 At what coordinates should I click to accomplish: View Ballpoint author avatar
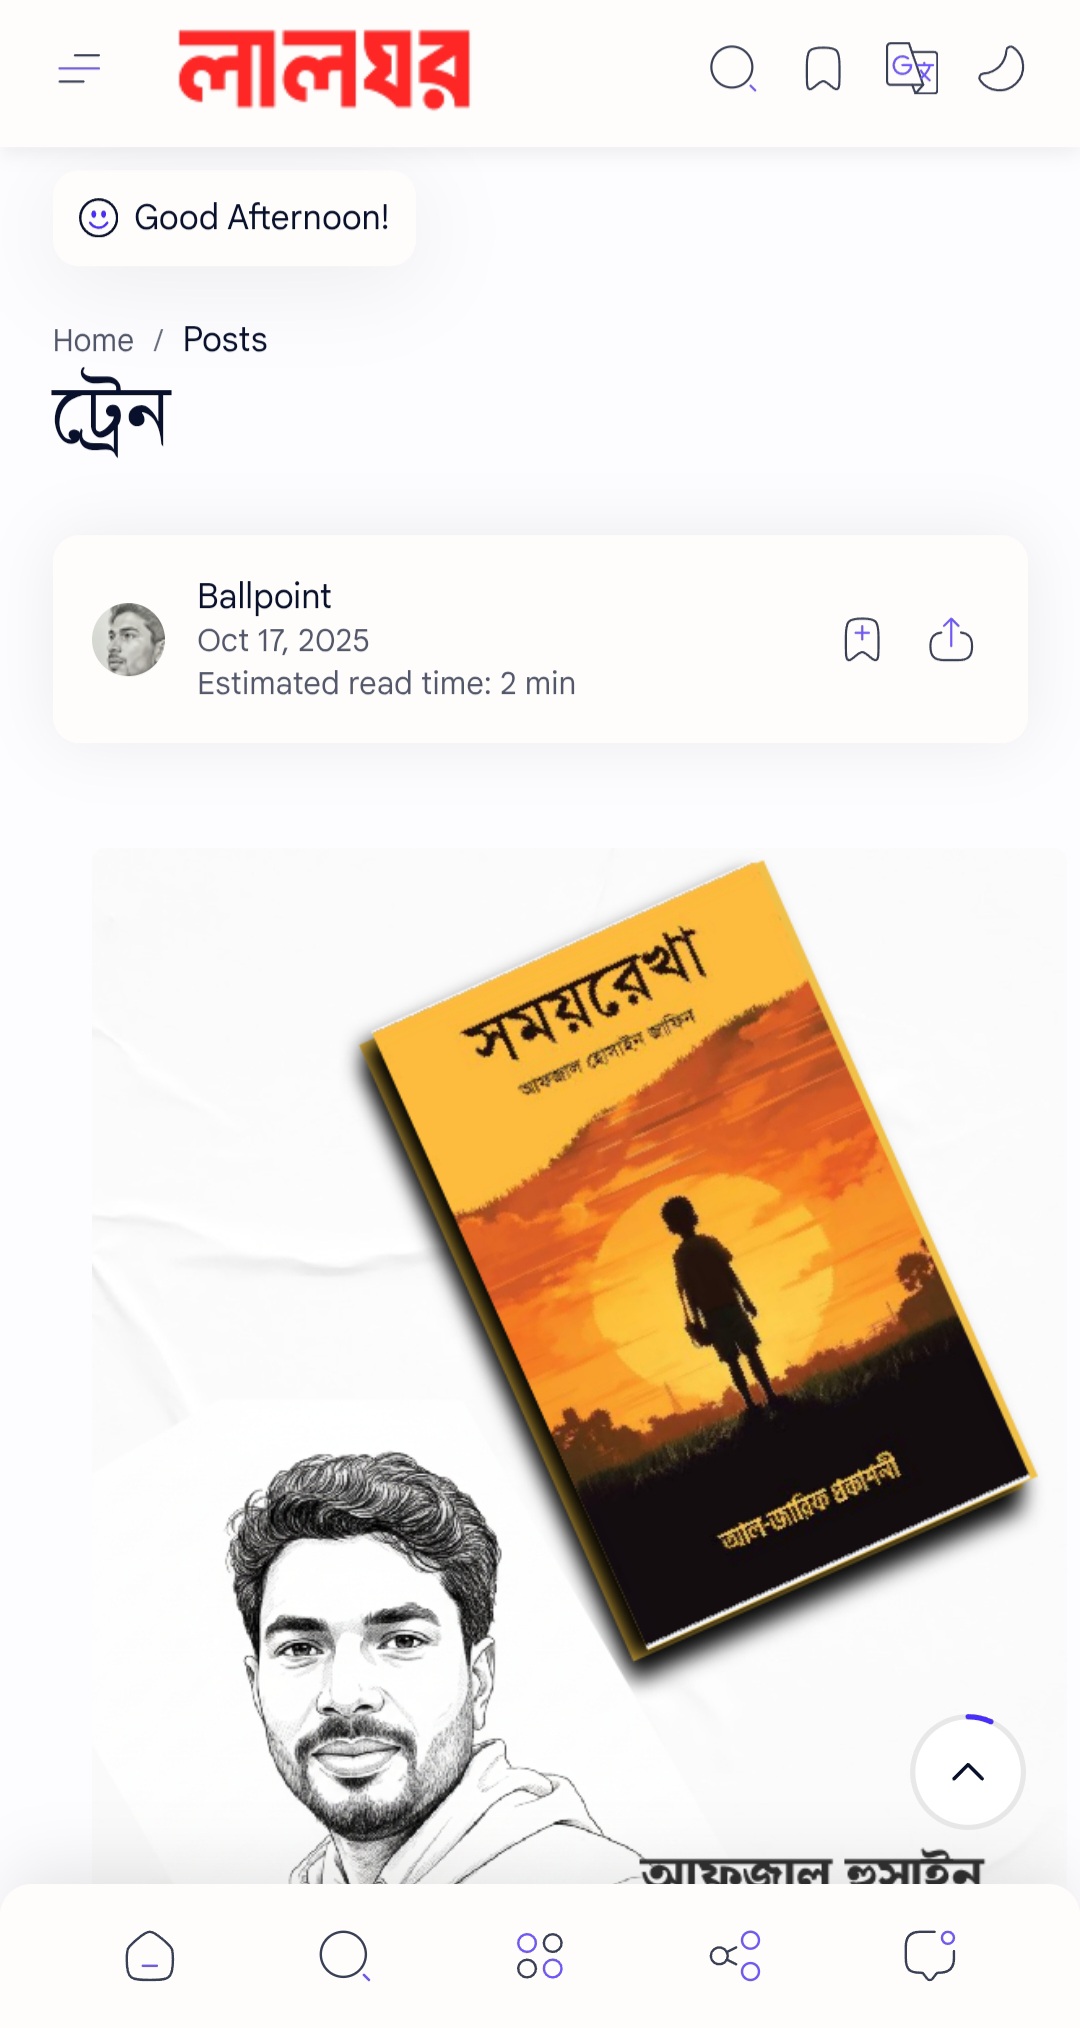click(129, 639)
